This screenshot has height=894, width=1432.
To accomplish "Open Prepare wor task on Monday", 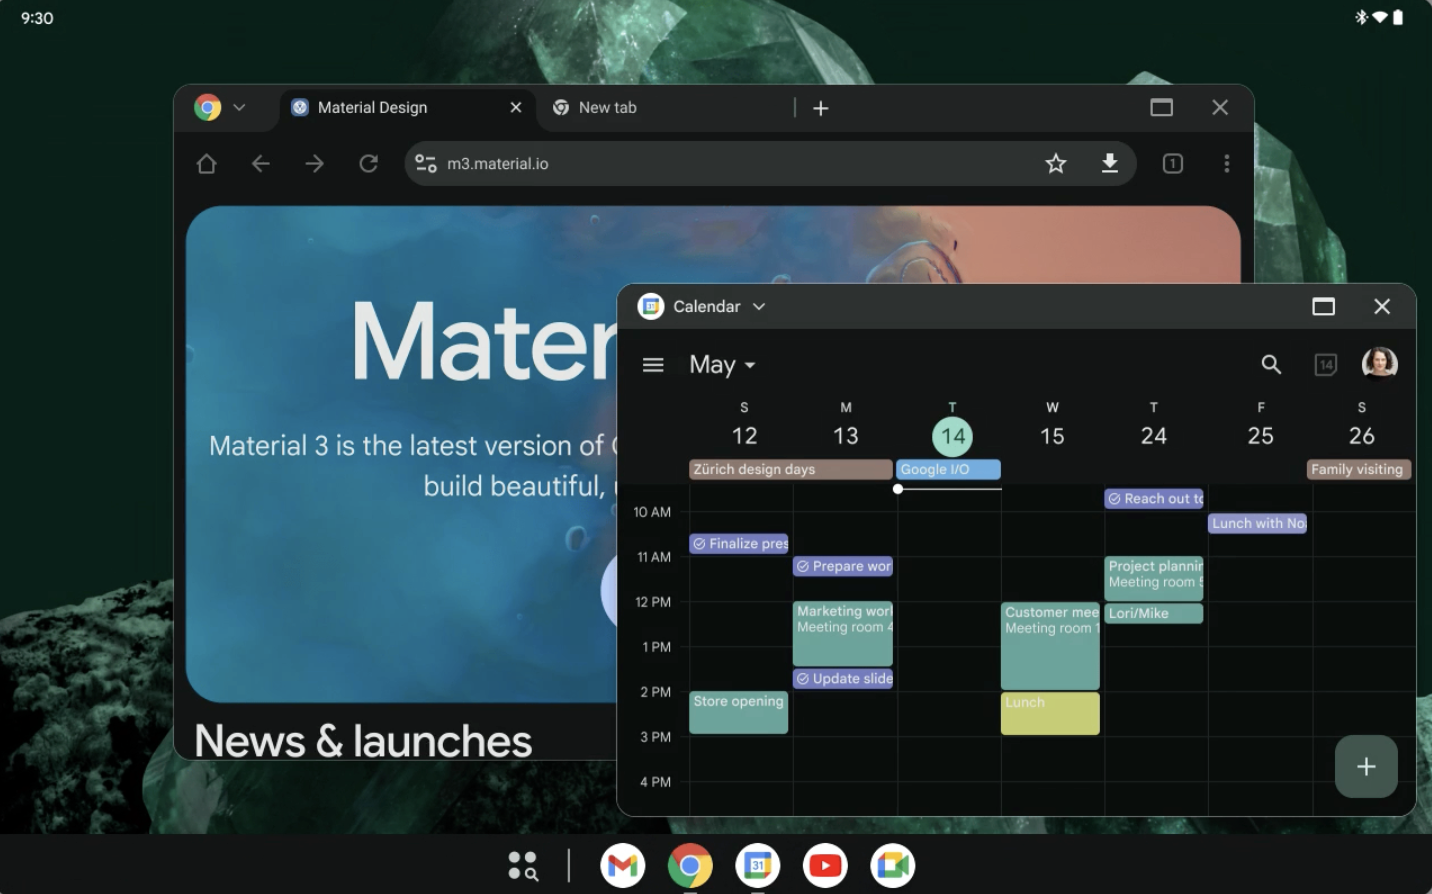I will [843, 566].
